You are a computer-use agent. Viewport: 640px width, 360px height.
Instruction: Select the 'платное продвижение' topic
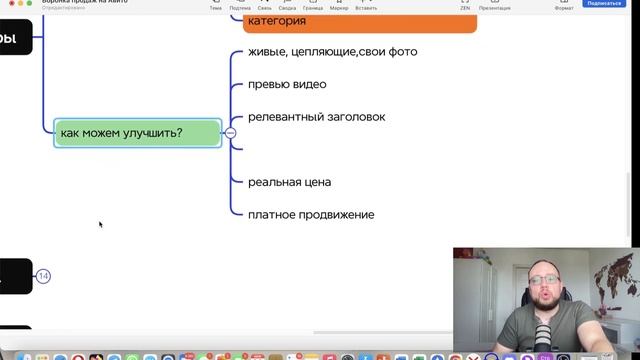(311, 215)
